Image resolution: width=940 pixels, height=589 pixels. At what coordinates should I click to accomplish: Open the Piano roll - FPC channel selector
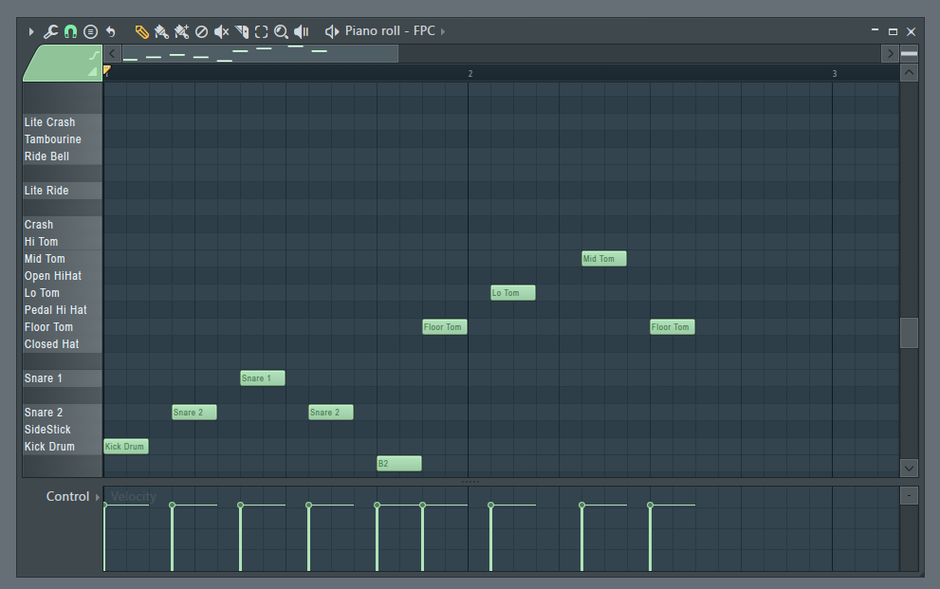(390, 31)
